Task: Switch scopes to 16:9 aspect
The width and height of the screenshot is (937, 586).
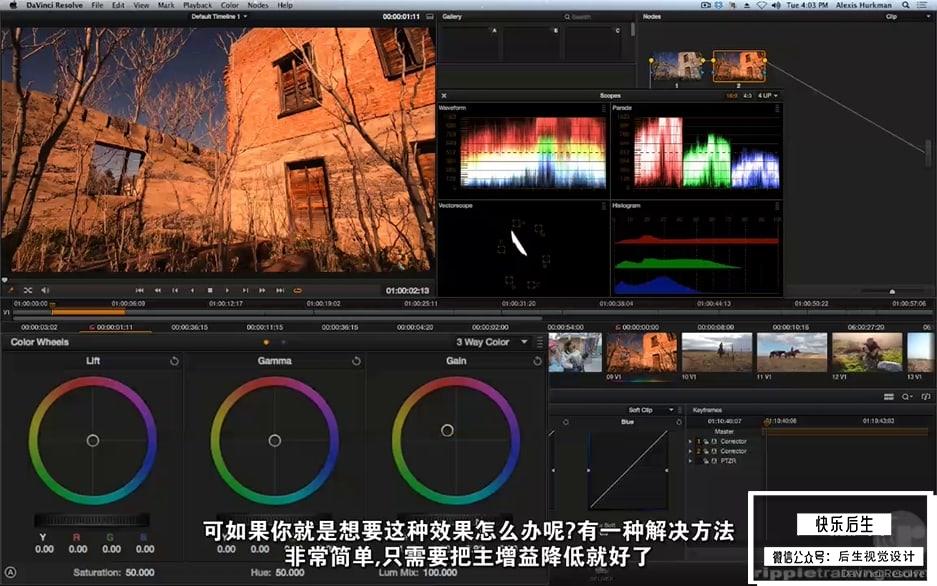Action: click(x=731, y=96)
